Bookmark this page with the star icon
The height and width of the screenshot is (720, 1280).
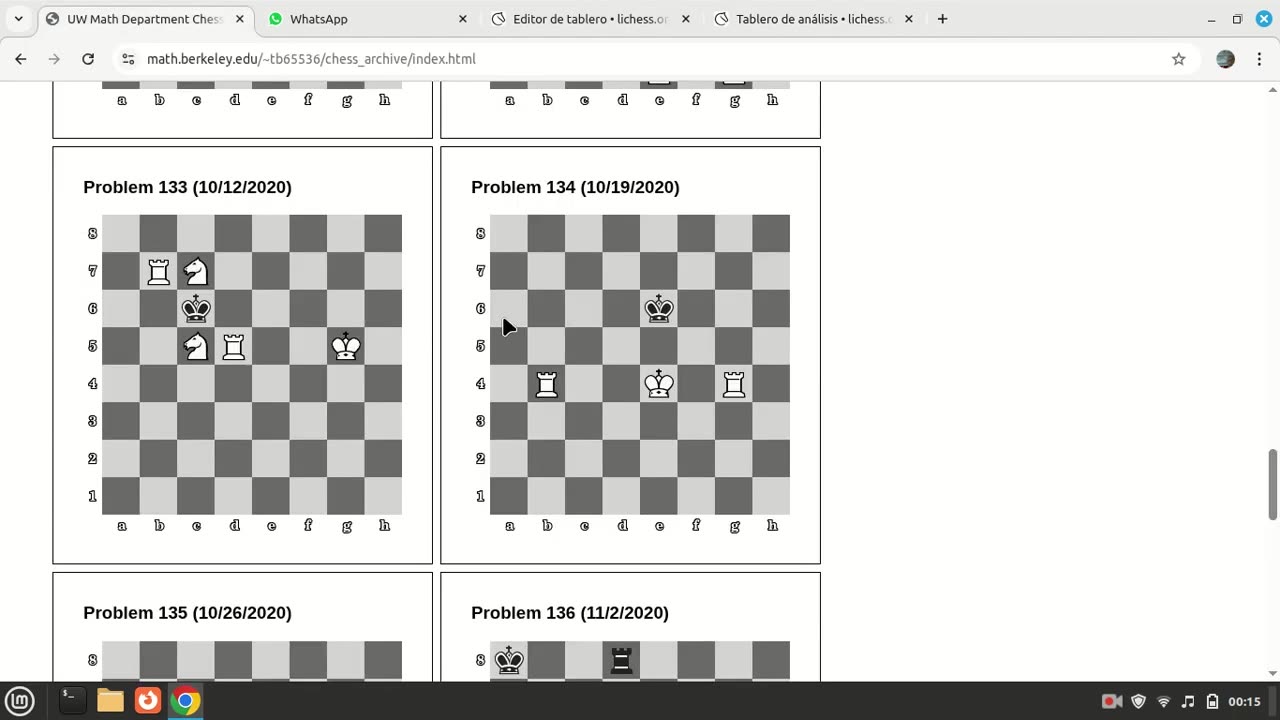1179,59
